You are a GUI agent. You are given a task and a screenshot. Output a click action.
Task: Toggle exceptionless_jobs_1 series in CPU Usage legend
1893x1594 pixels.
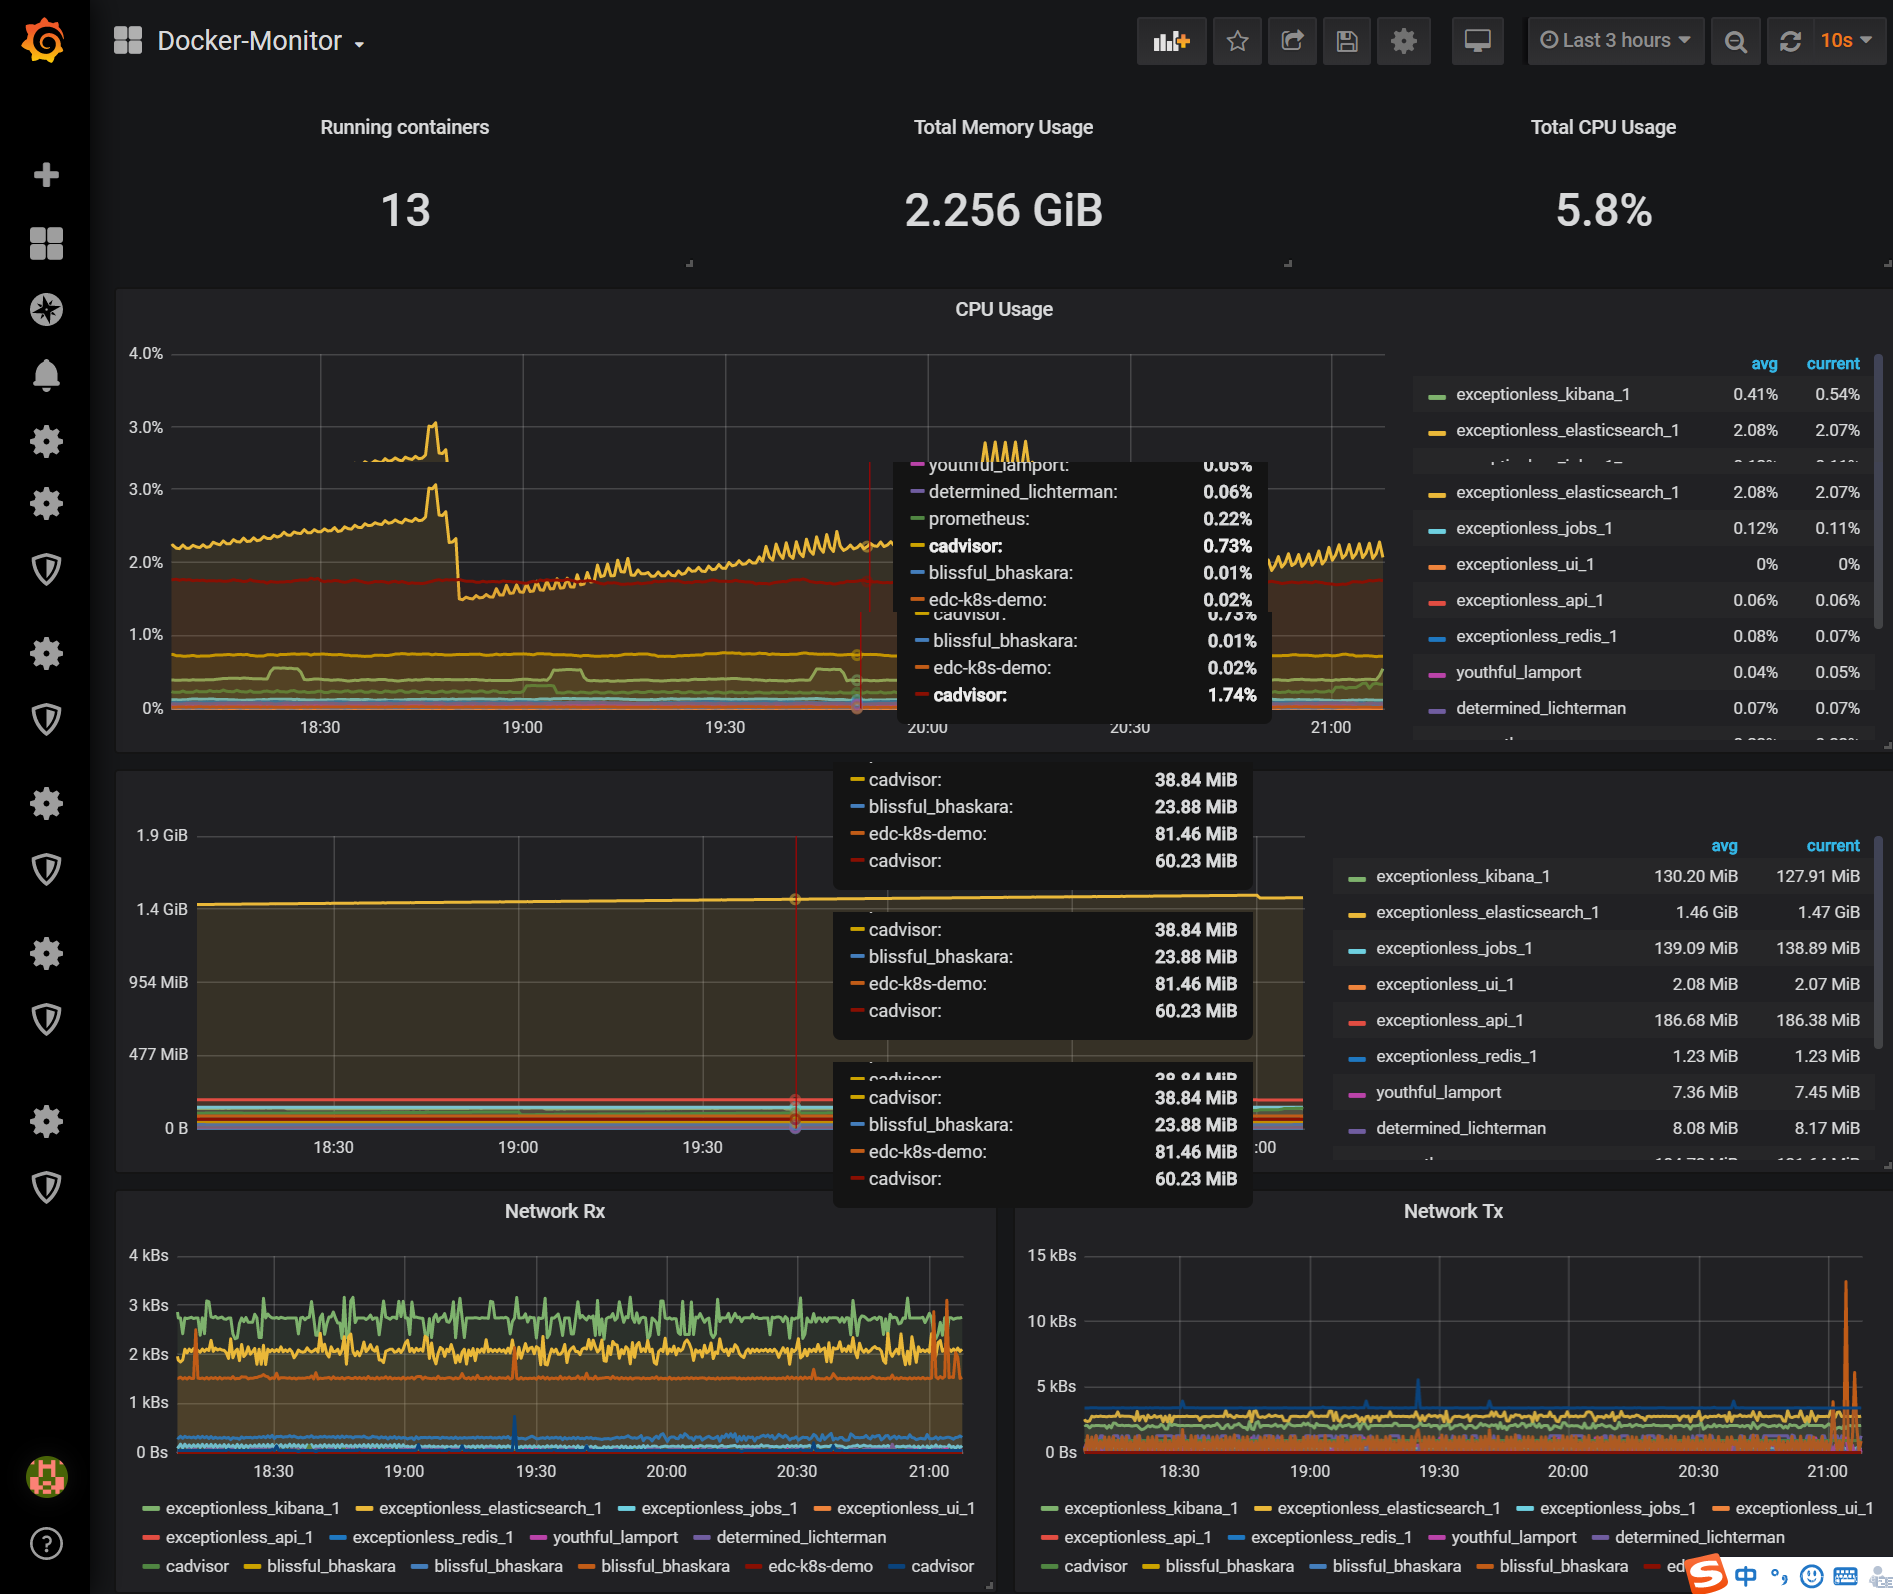pyautogui.click(x=1534, y=529)
